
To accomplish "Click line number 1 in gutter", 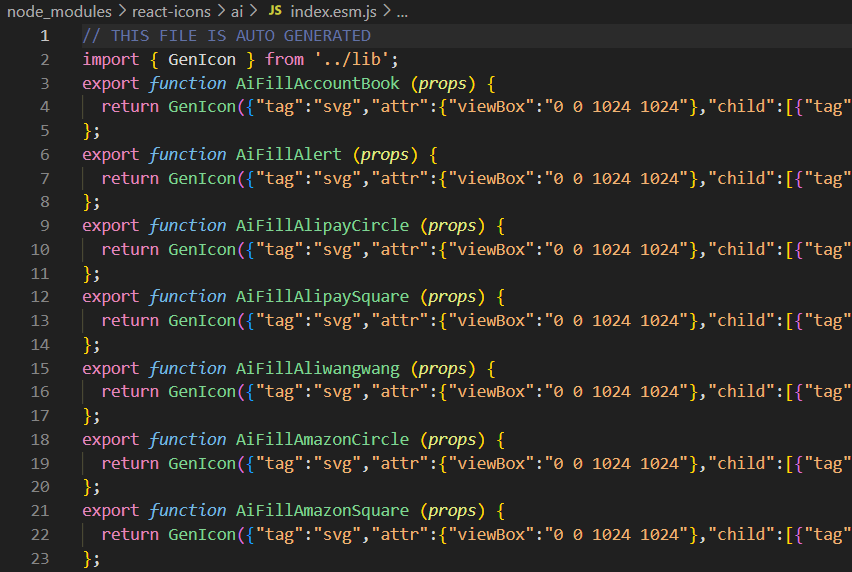I will 45,36.
